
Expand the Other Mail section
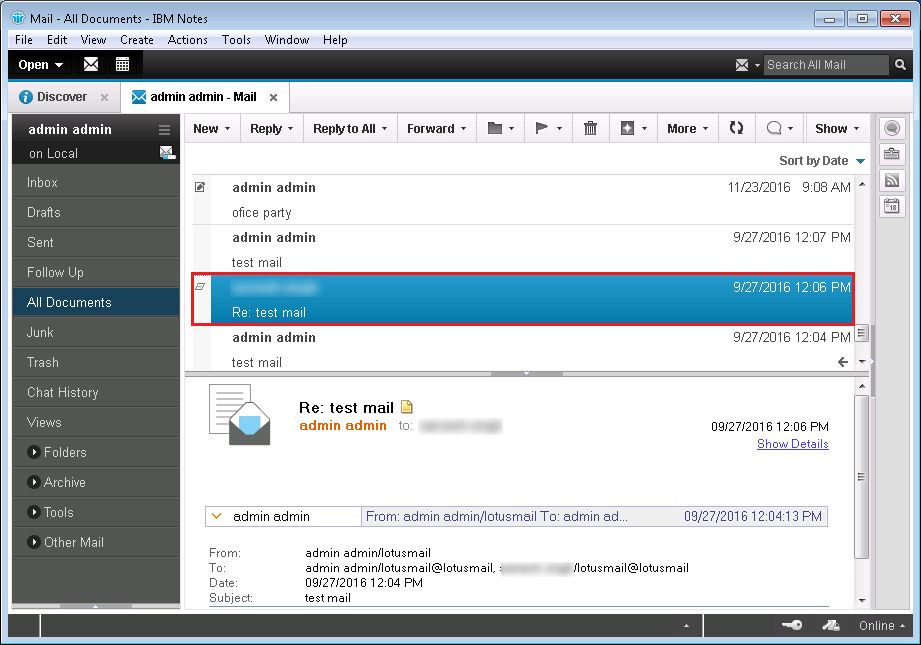coord(33,542)
